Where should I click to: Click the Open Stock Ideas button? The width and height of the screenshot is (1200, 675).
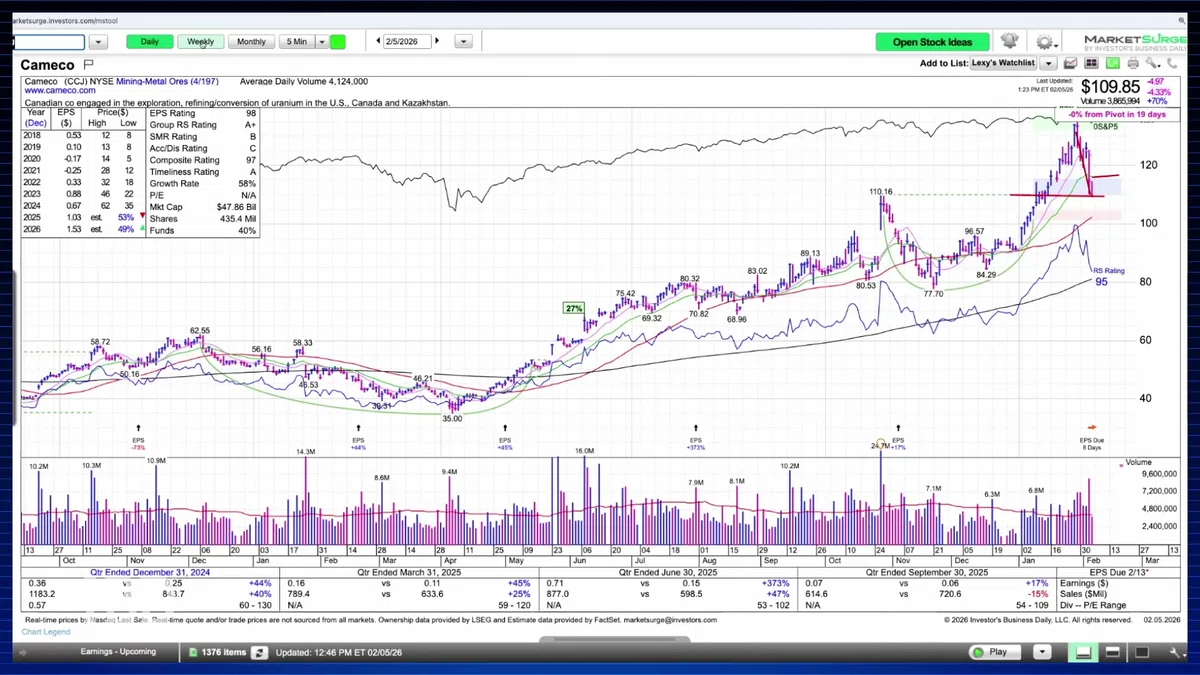pos(932,42)
